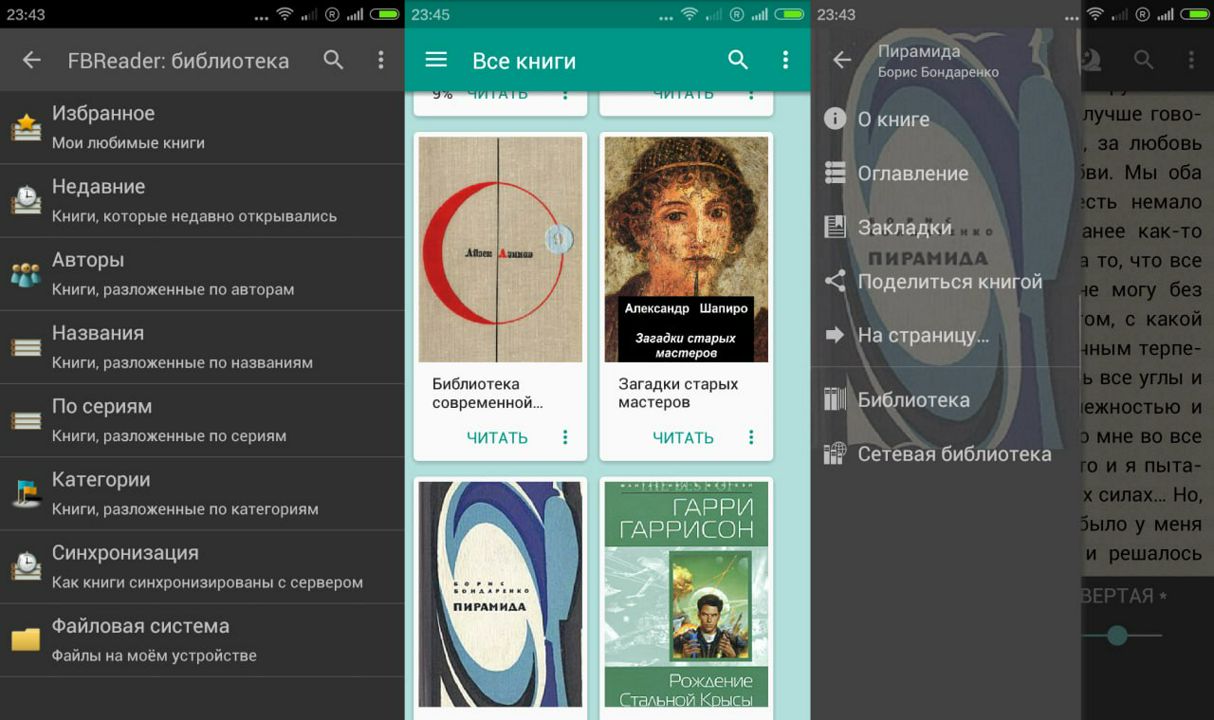The image size is (1214, 720).
Task: Open overflow menu in Все книги toolbar
Action: (x=785, y=60)
